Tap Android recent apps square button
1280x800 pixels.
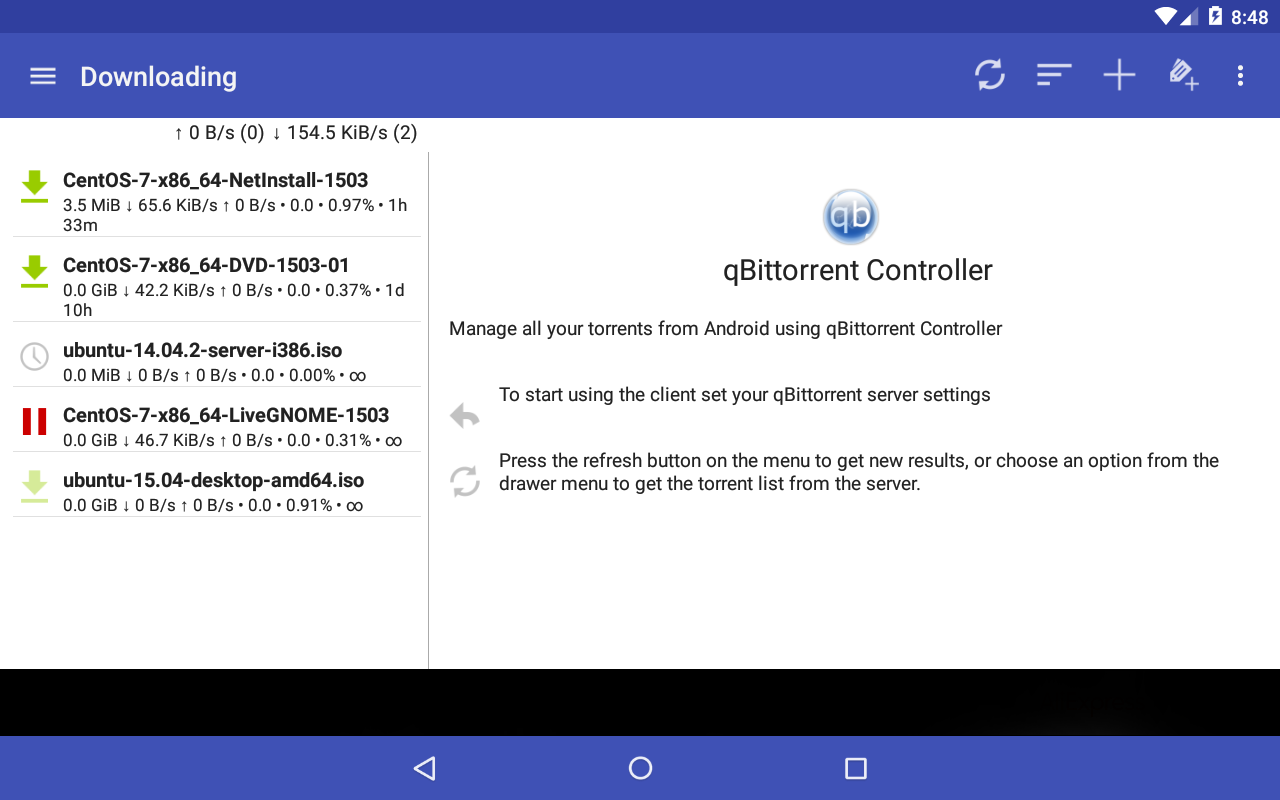855,768
